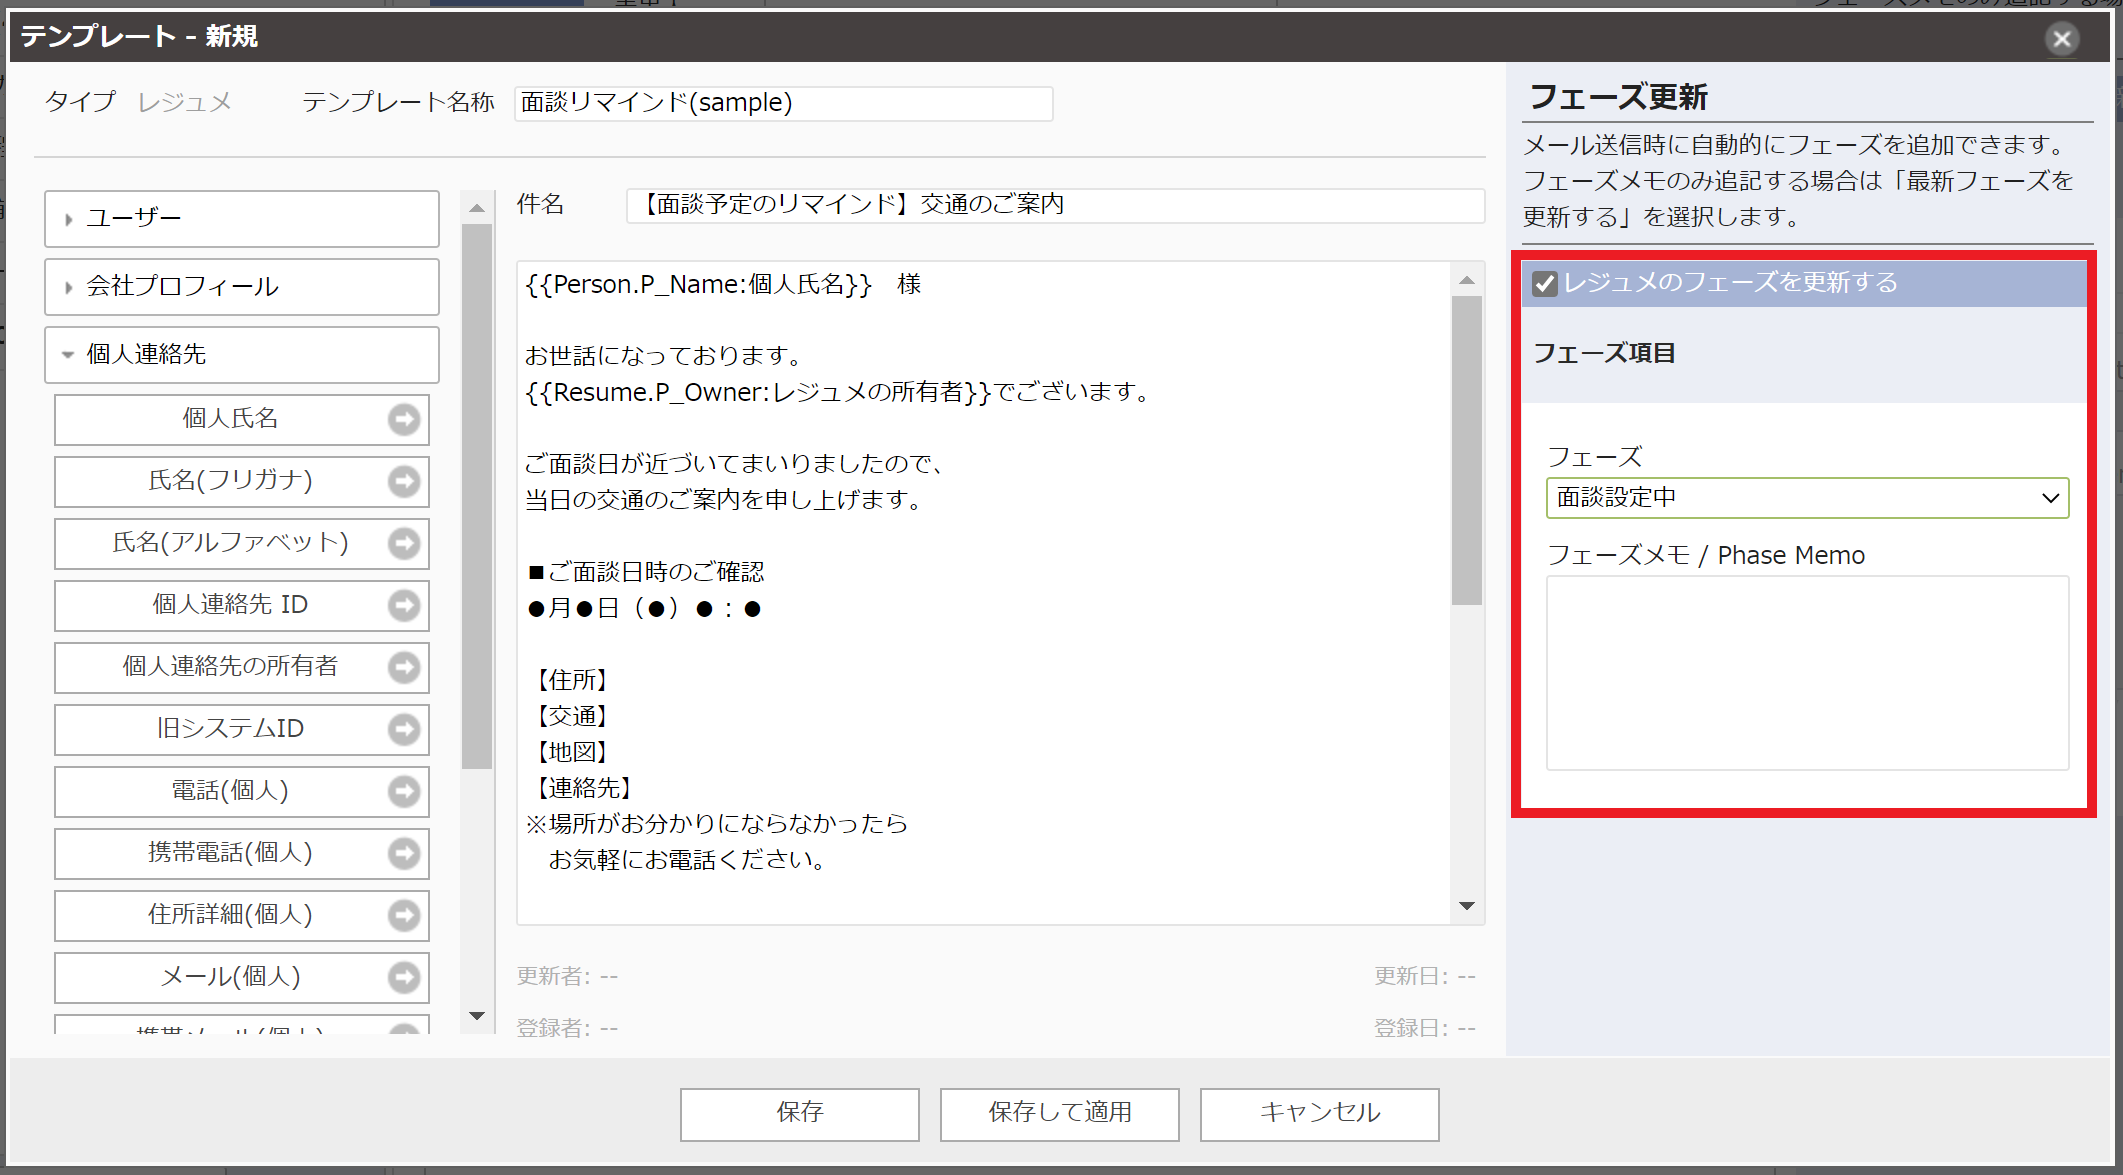Click the 個人連絡先の所有者 arrow icon

tap(404, 668)
